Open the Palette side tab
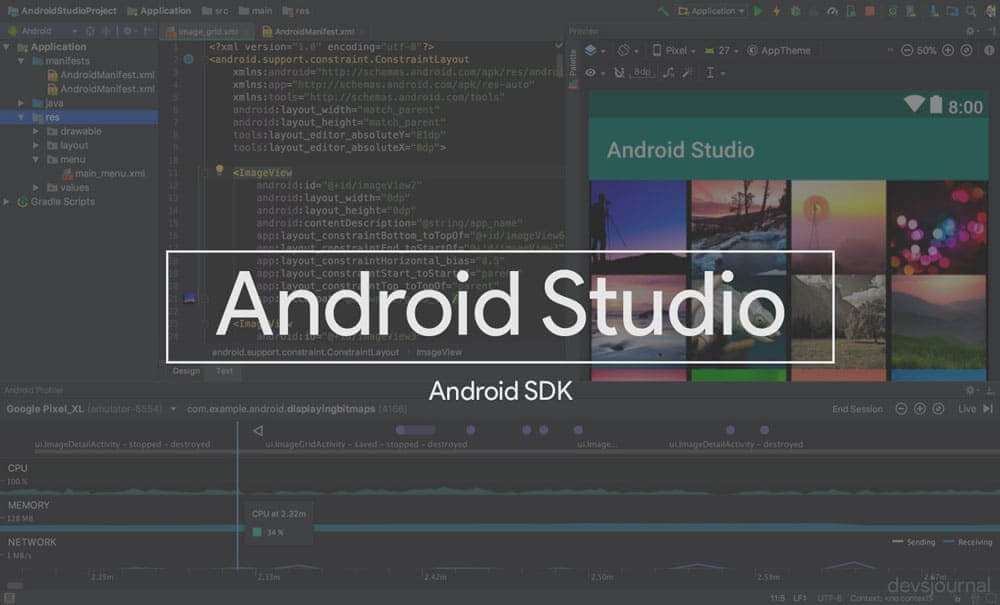This screenshot has height=605, width=1000. (573, 62)
